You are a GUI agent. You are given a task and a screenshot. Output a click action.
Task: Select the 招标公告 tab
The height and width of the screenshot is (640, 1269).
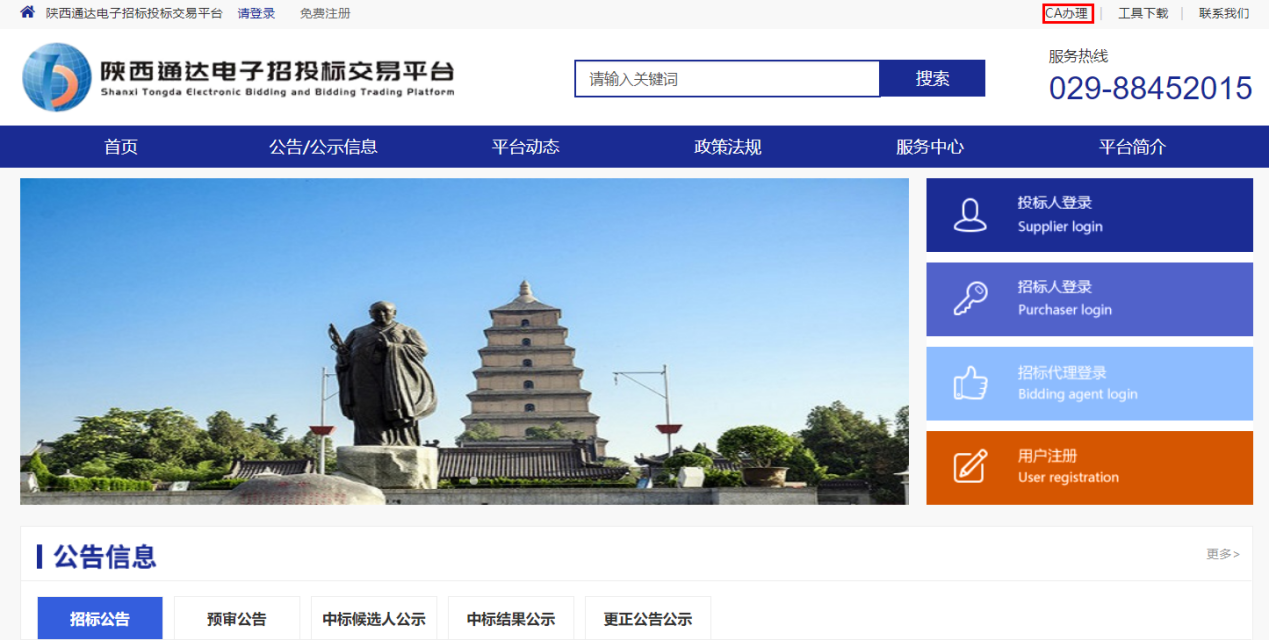[x=100, y=618]
